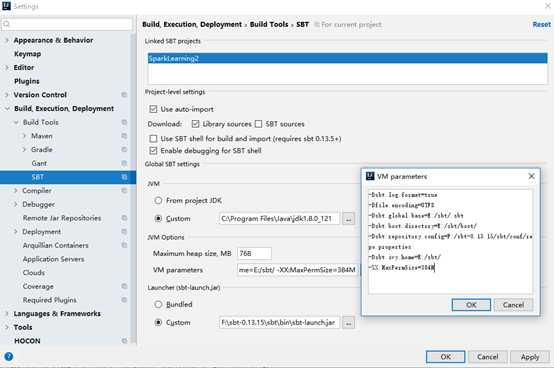
Task: Click project-level icon beside Deployment
Action: tap(124, 232)
